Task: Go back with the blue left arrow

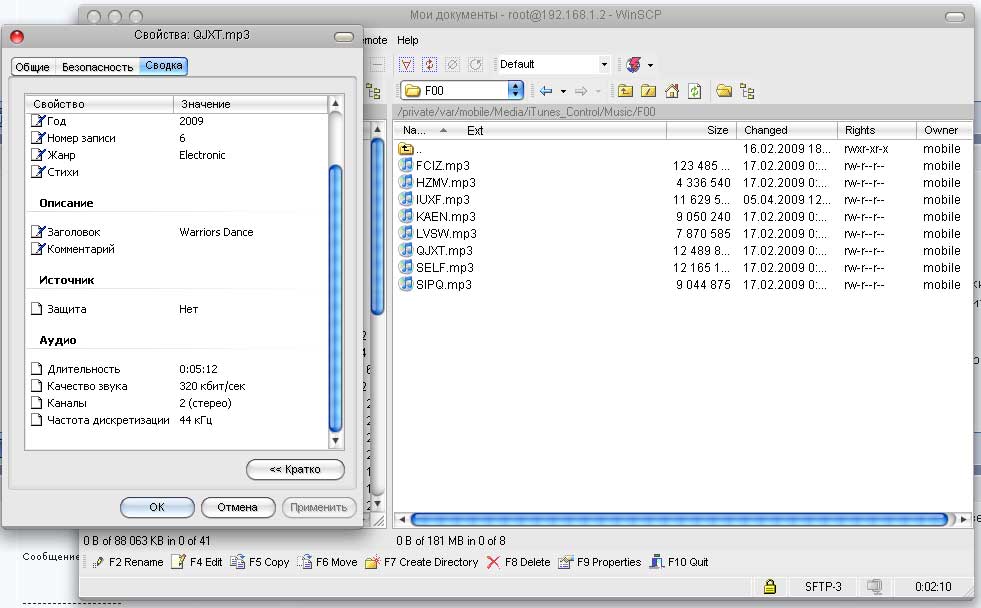Action: click(x=546, y=91)
